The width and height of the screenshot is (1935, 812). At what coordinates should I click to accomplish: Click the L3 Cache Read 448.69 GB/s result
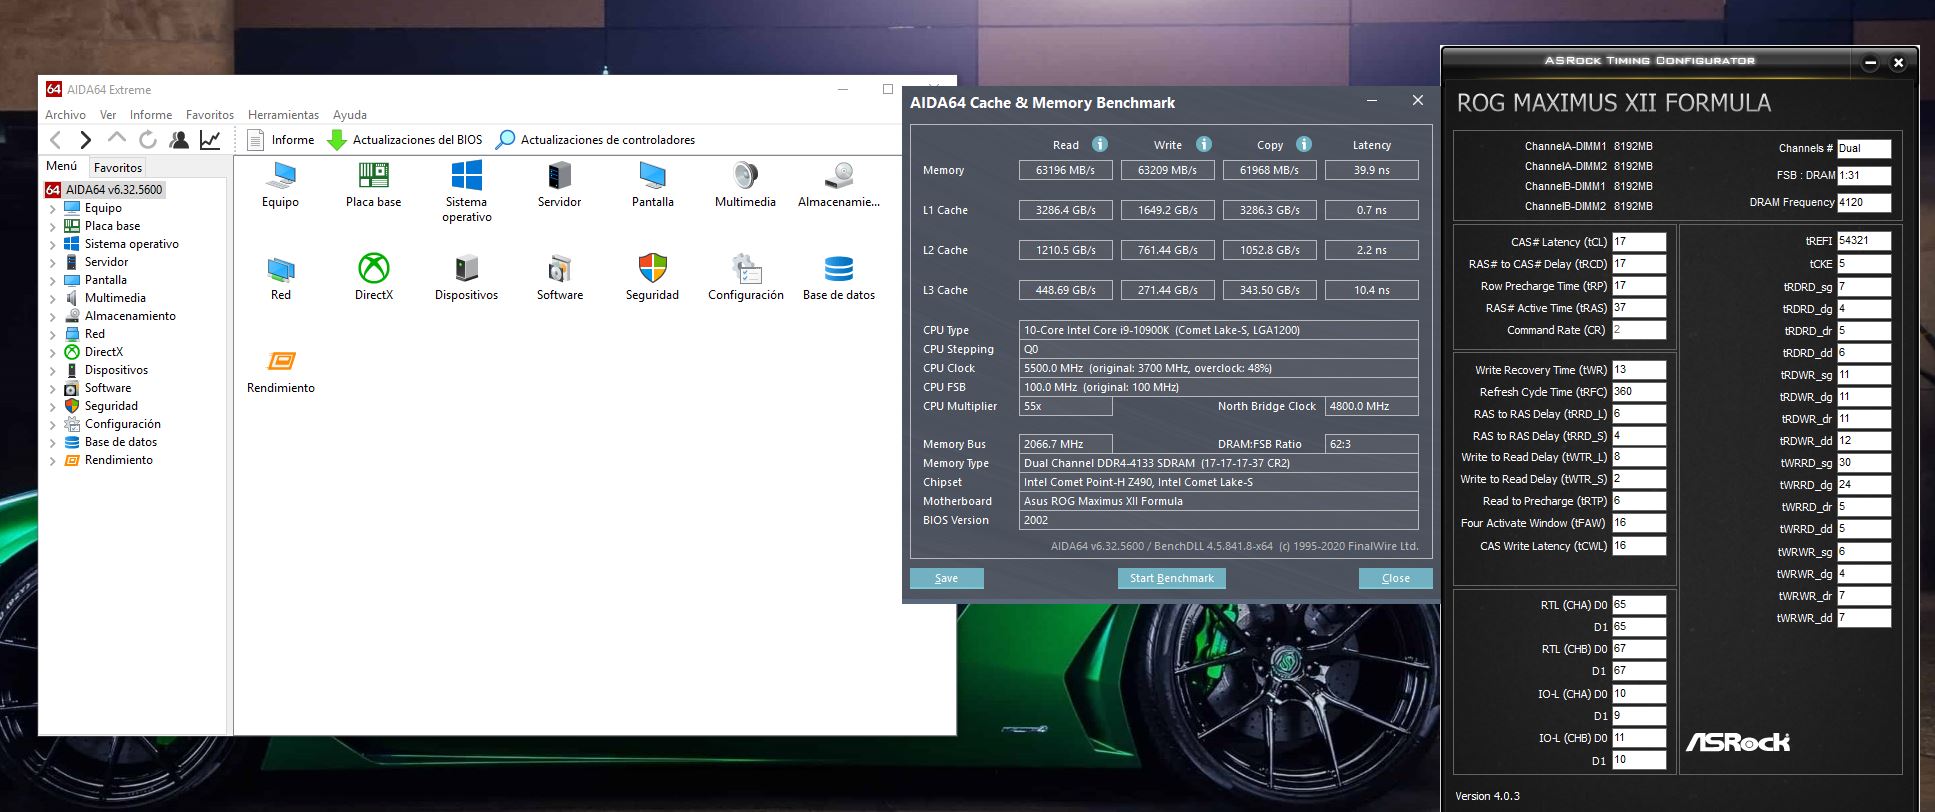pyautogui.click(x=1065, y=290)
